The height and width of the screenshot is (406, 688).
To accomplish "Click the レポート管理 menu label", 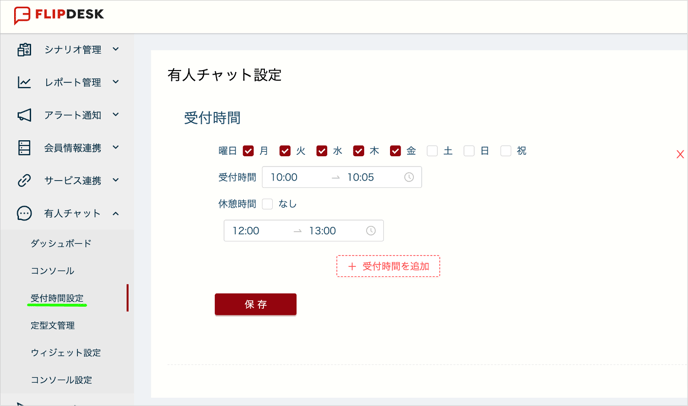I will 73,82.
